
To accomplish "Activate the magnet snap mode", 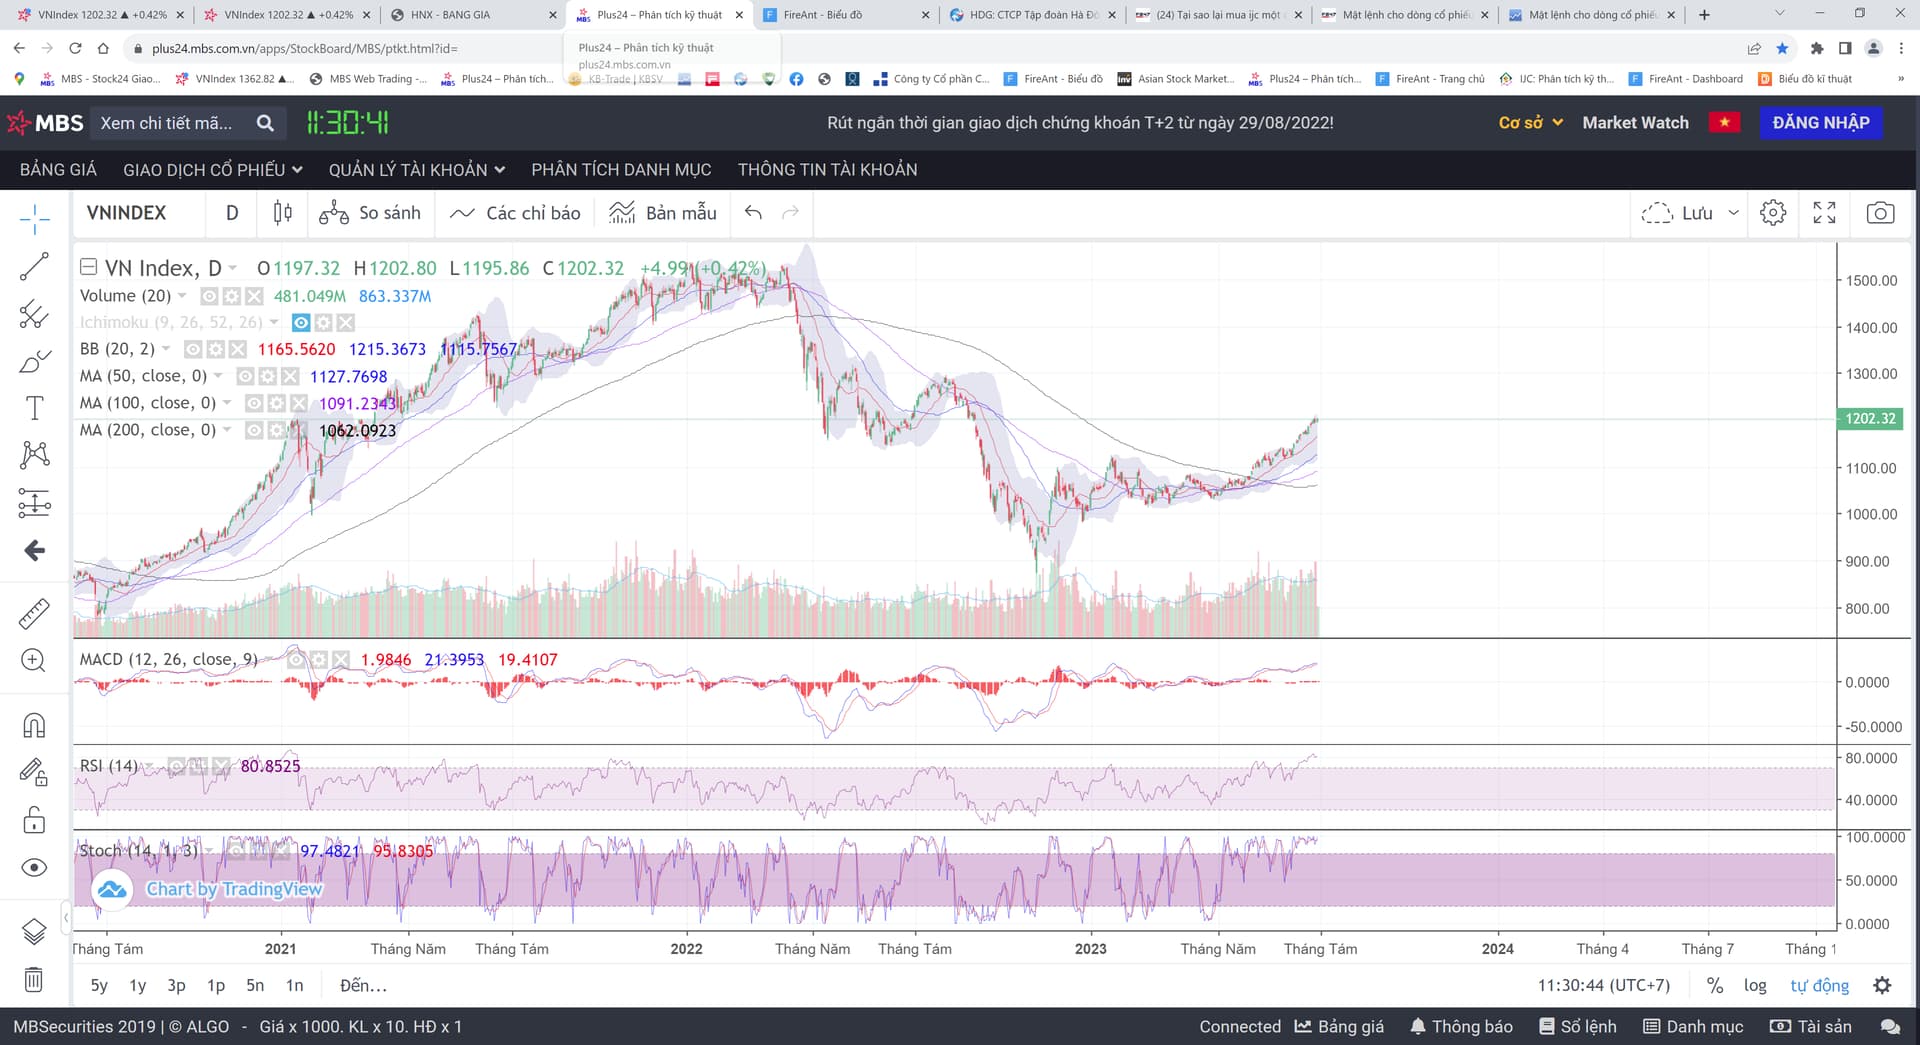I will click(x=34, y=725).
